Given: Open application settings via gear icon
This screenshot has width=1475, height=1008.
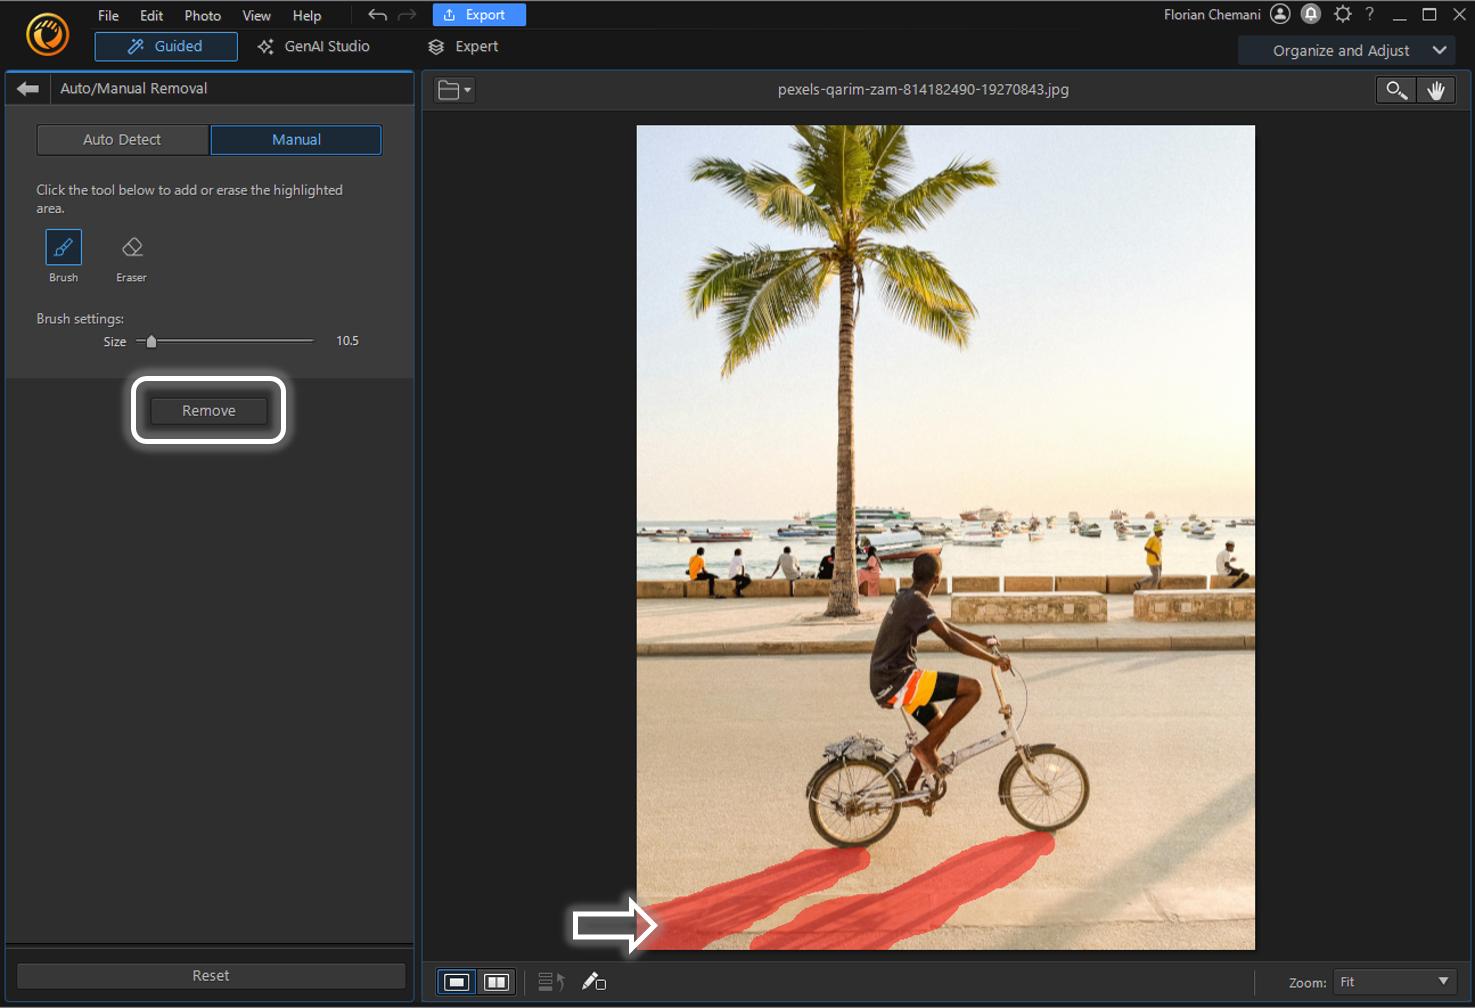Looking at the screenshot, I should (1342, 14).
